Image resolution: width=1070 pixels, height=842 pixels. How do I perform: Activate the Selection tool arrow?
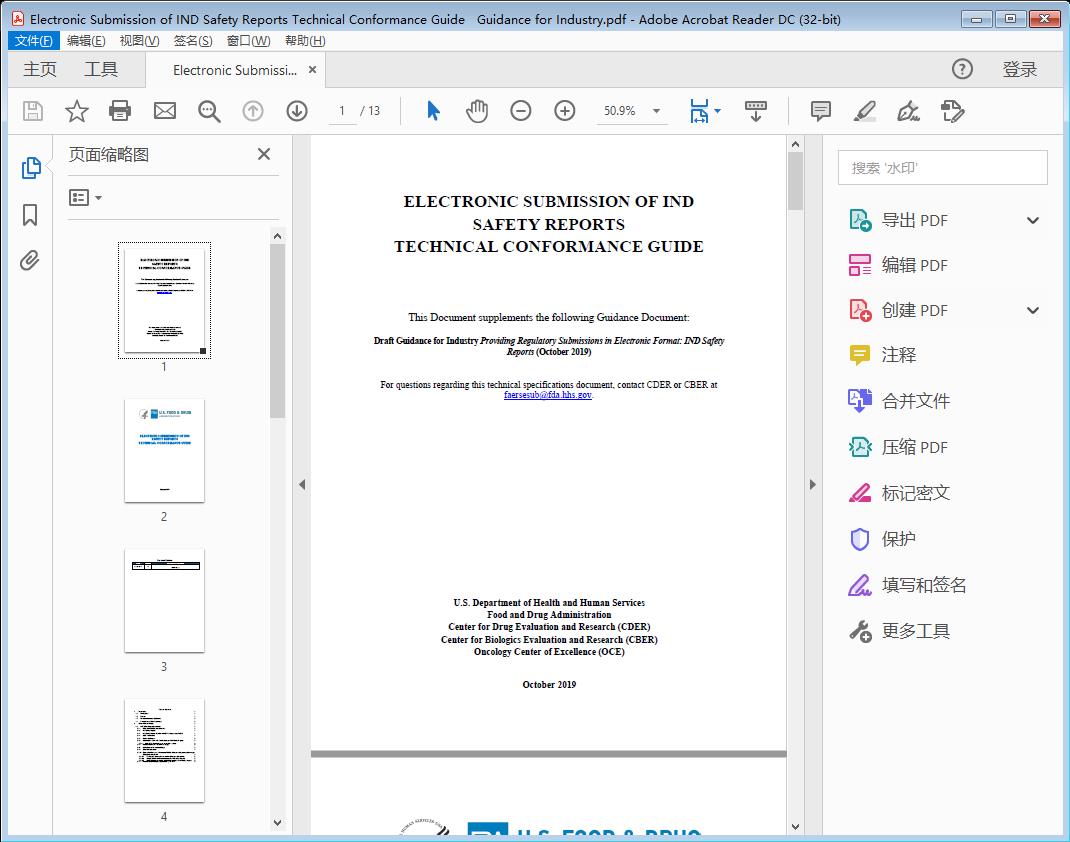433,111
